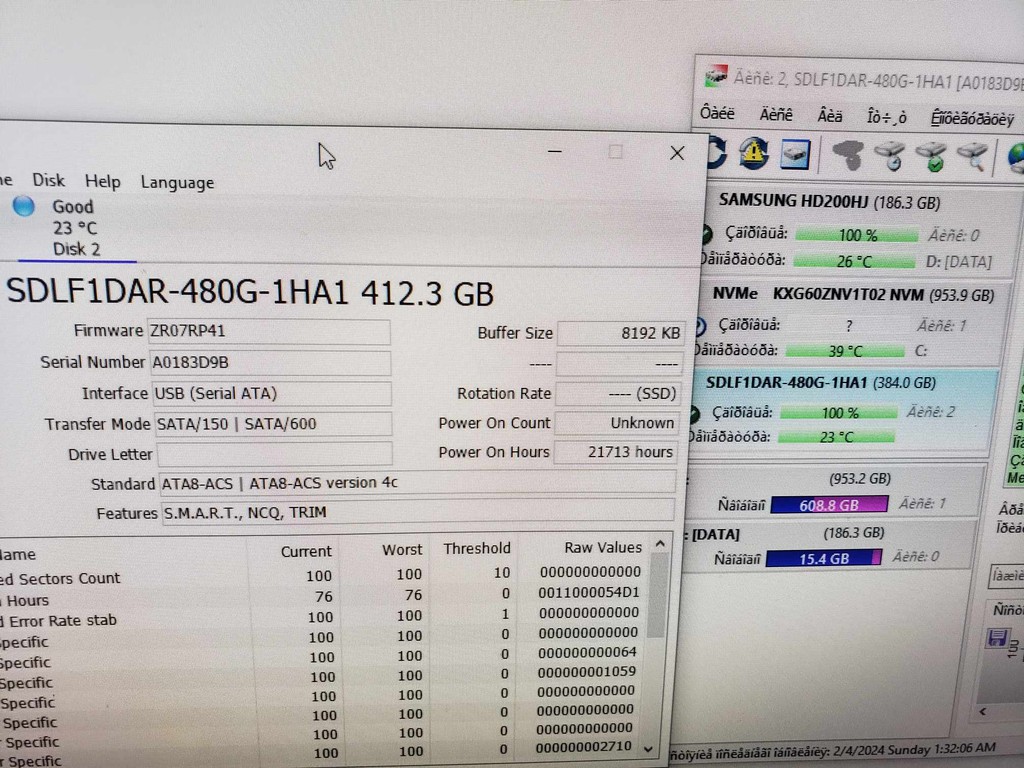The image size is (1024, 768).
Task: Click the SDLF1DAR 100 % health bar
Action: (839, 413)
